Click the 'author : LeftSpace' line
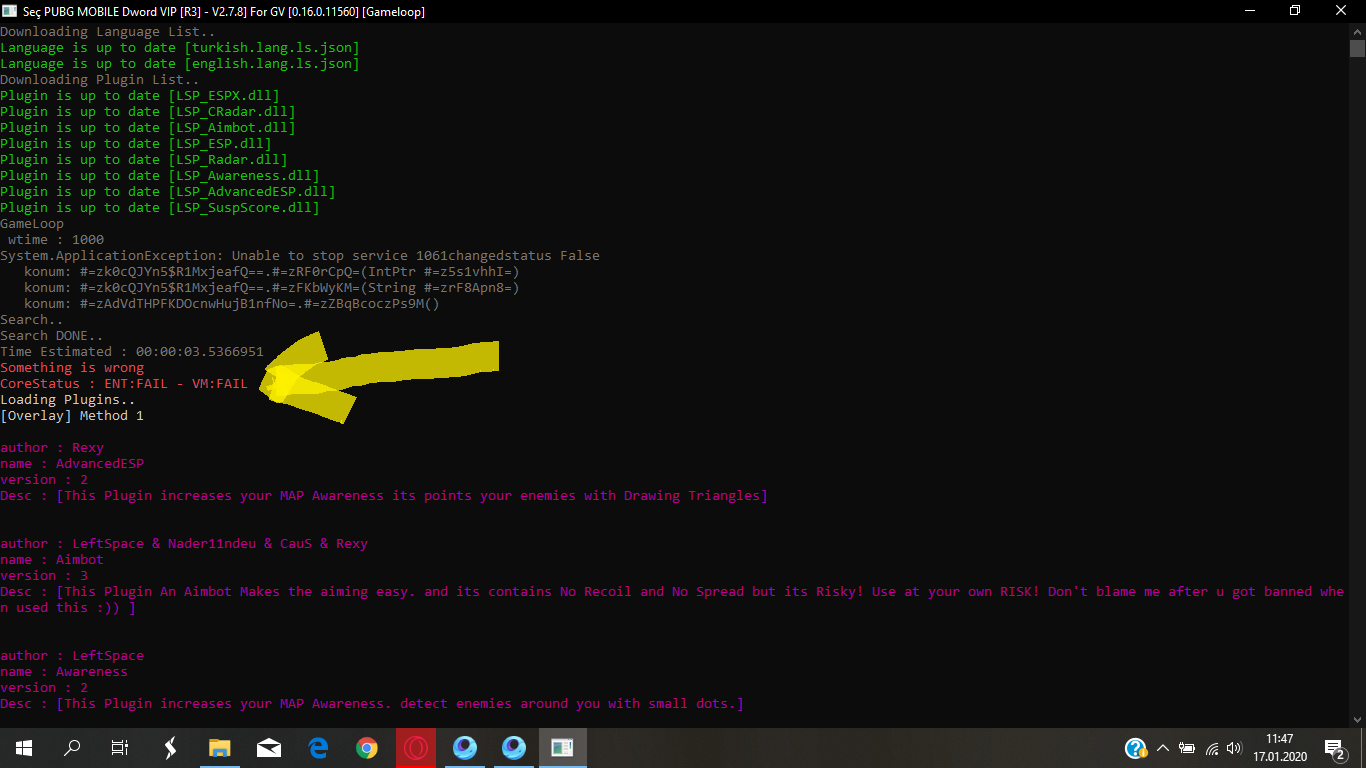Viewport: 1366px width, 768px height. (72, 656)
